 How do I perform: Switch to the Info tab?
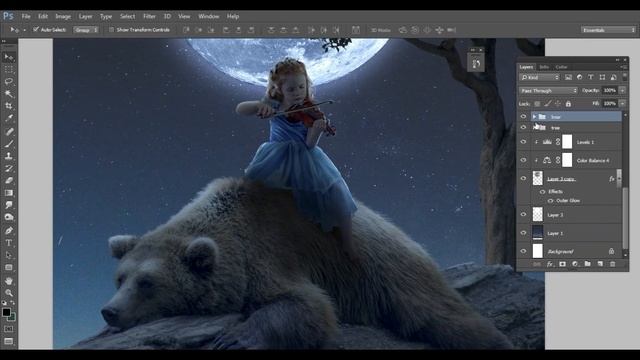tap(544, 67)
